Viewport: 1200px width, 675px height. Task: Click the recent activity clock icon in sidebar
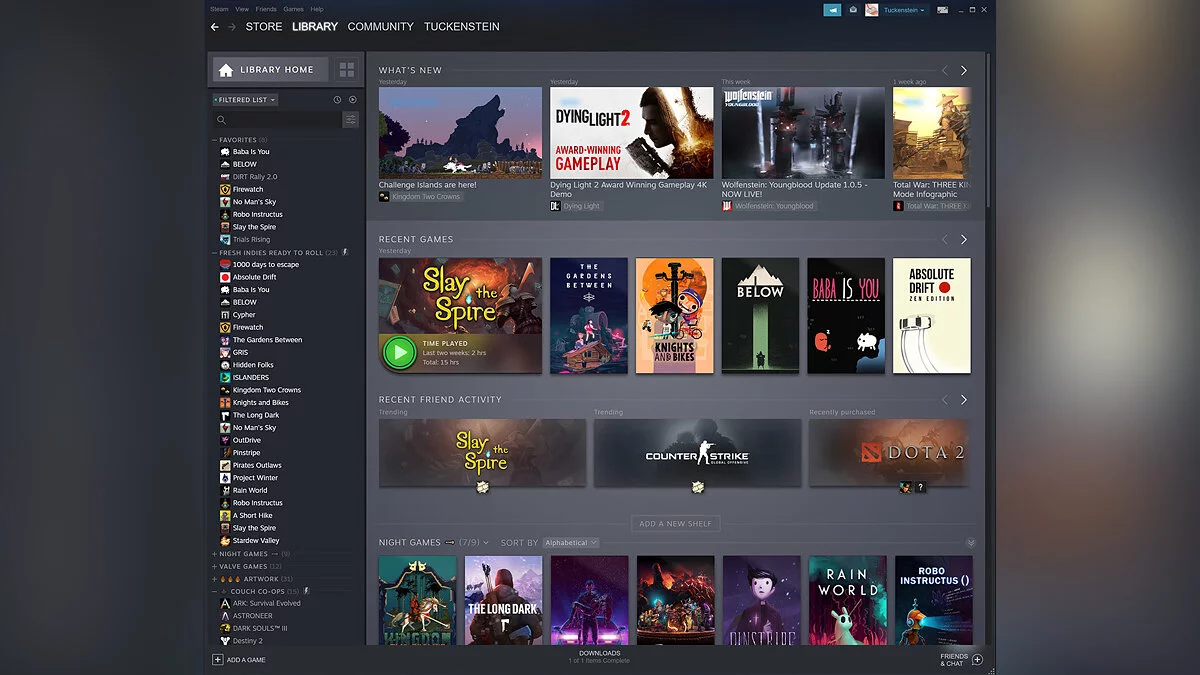click(x=337, y=100)
